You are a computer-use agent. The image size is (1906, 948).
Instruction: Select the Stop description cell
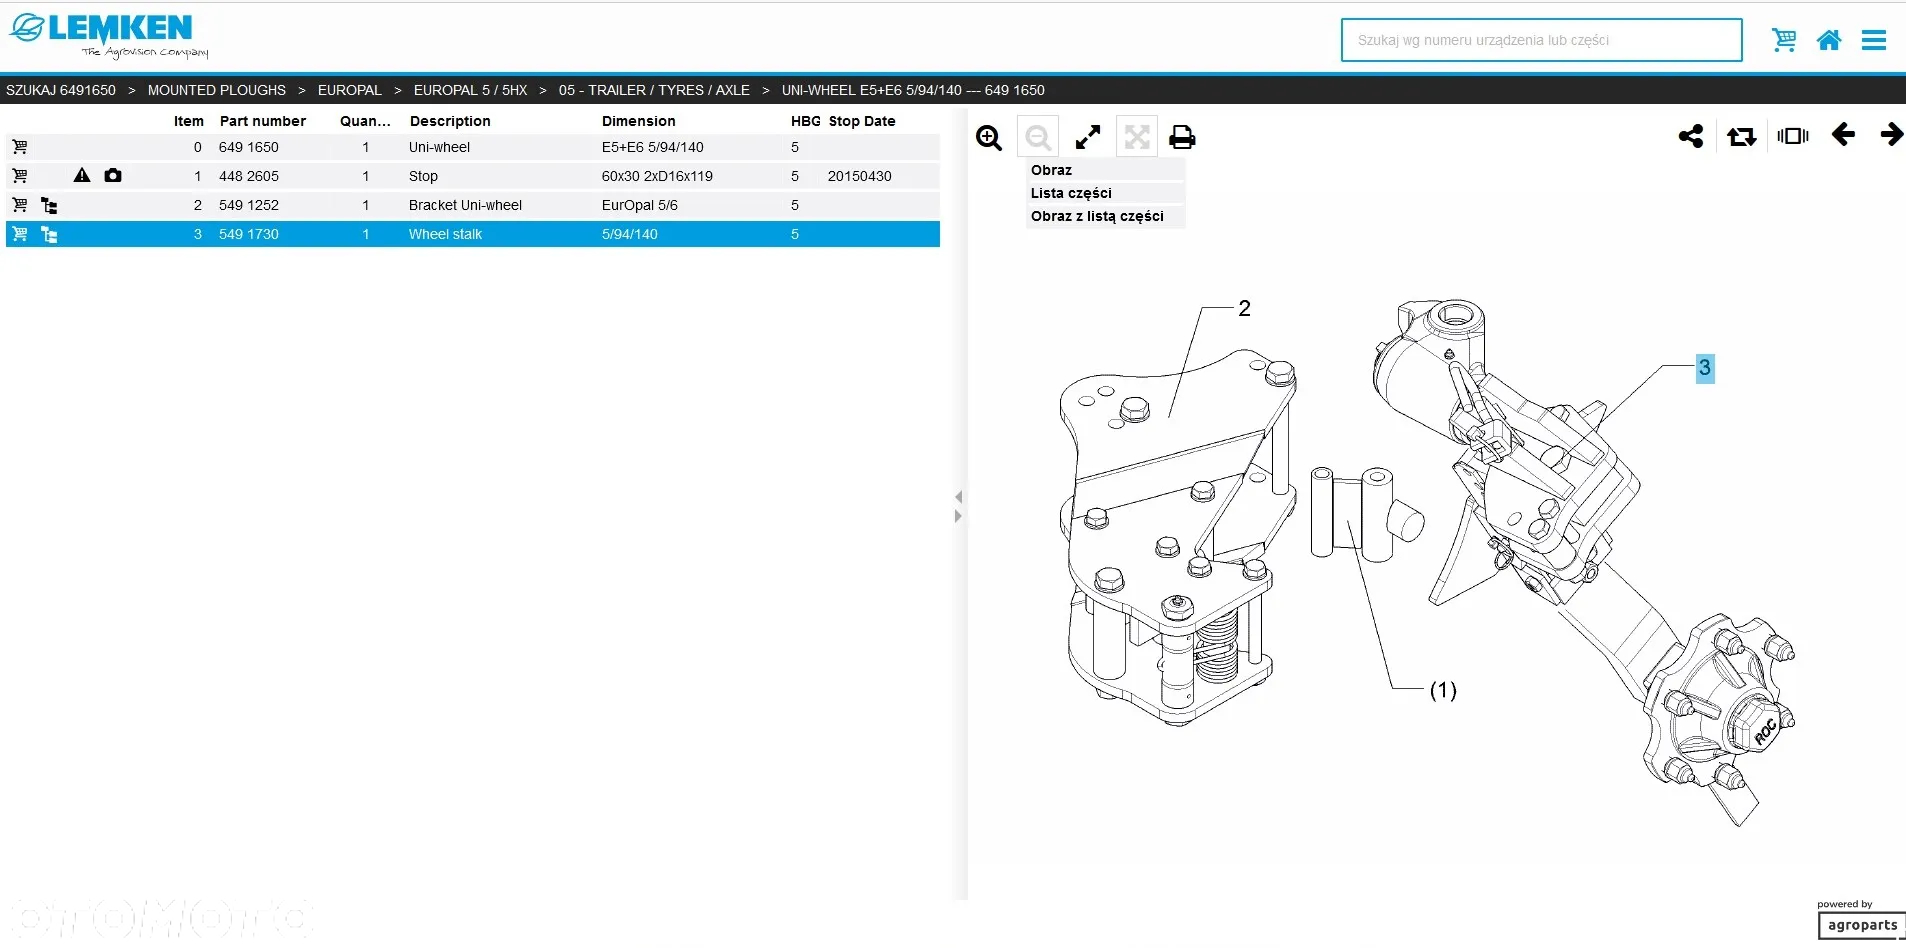423,176
